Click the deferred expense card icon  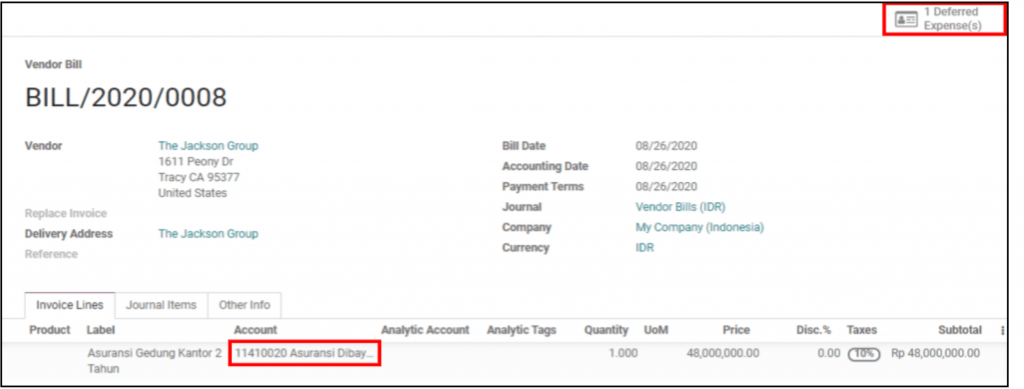pos(906,20)
